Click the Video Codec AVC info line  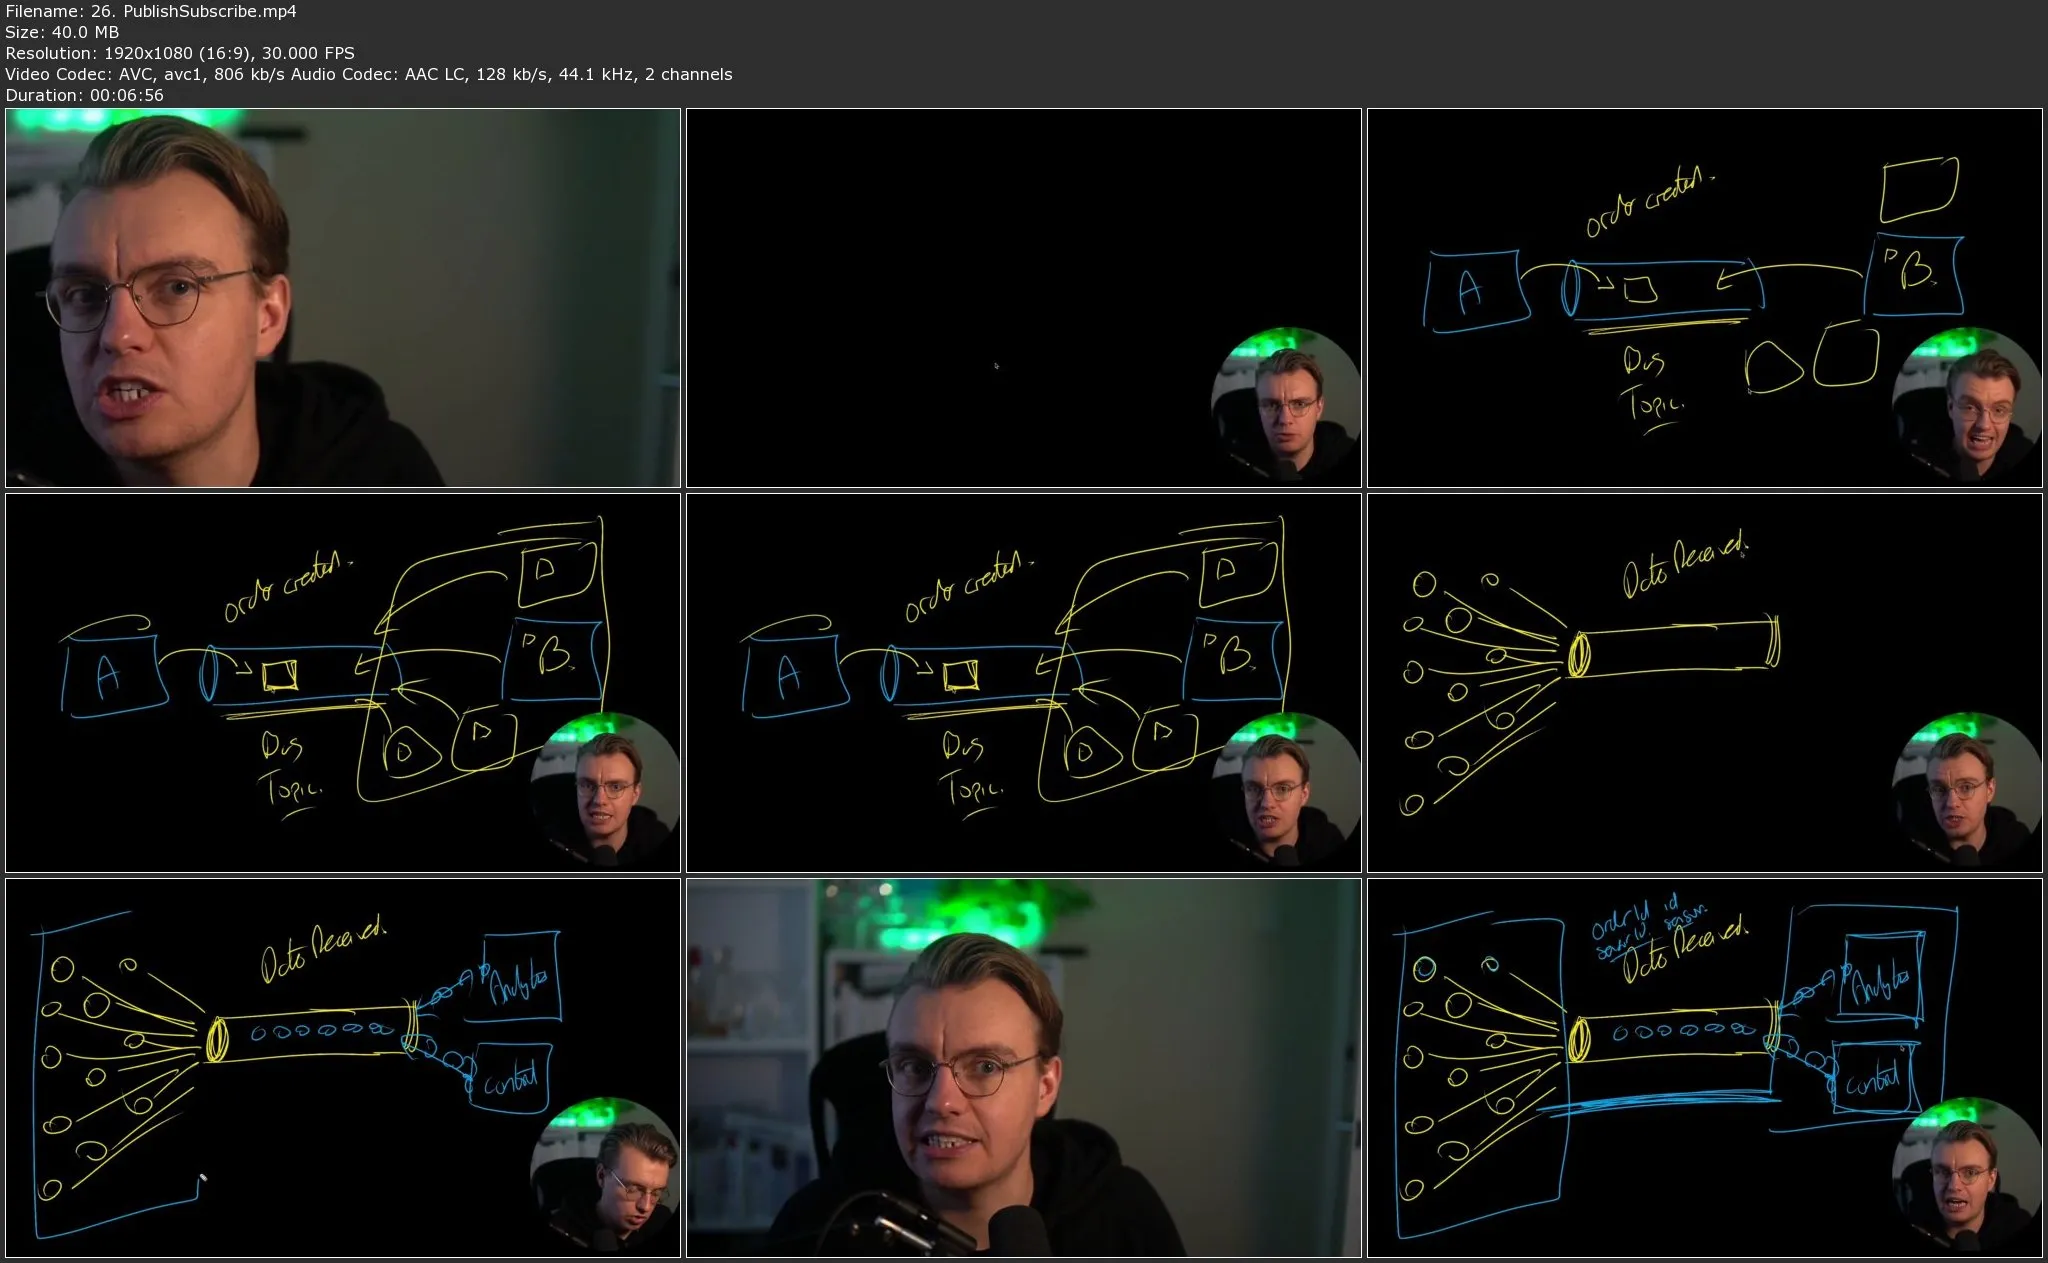[x=368, y=74]
